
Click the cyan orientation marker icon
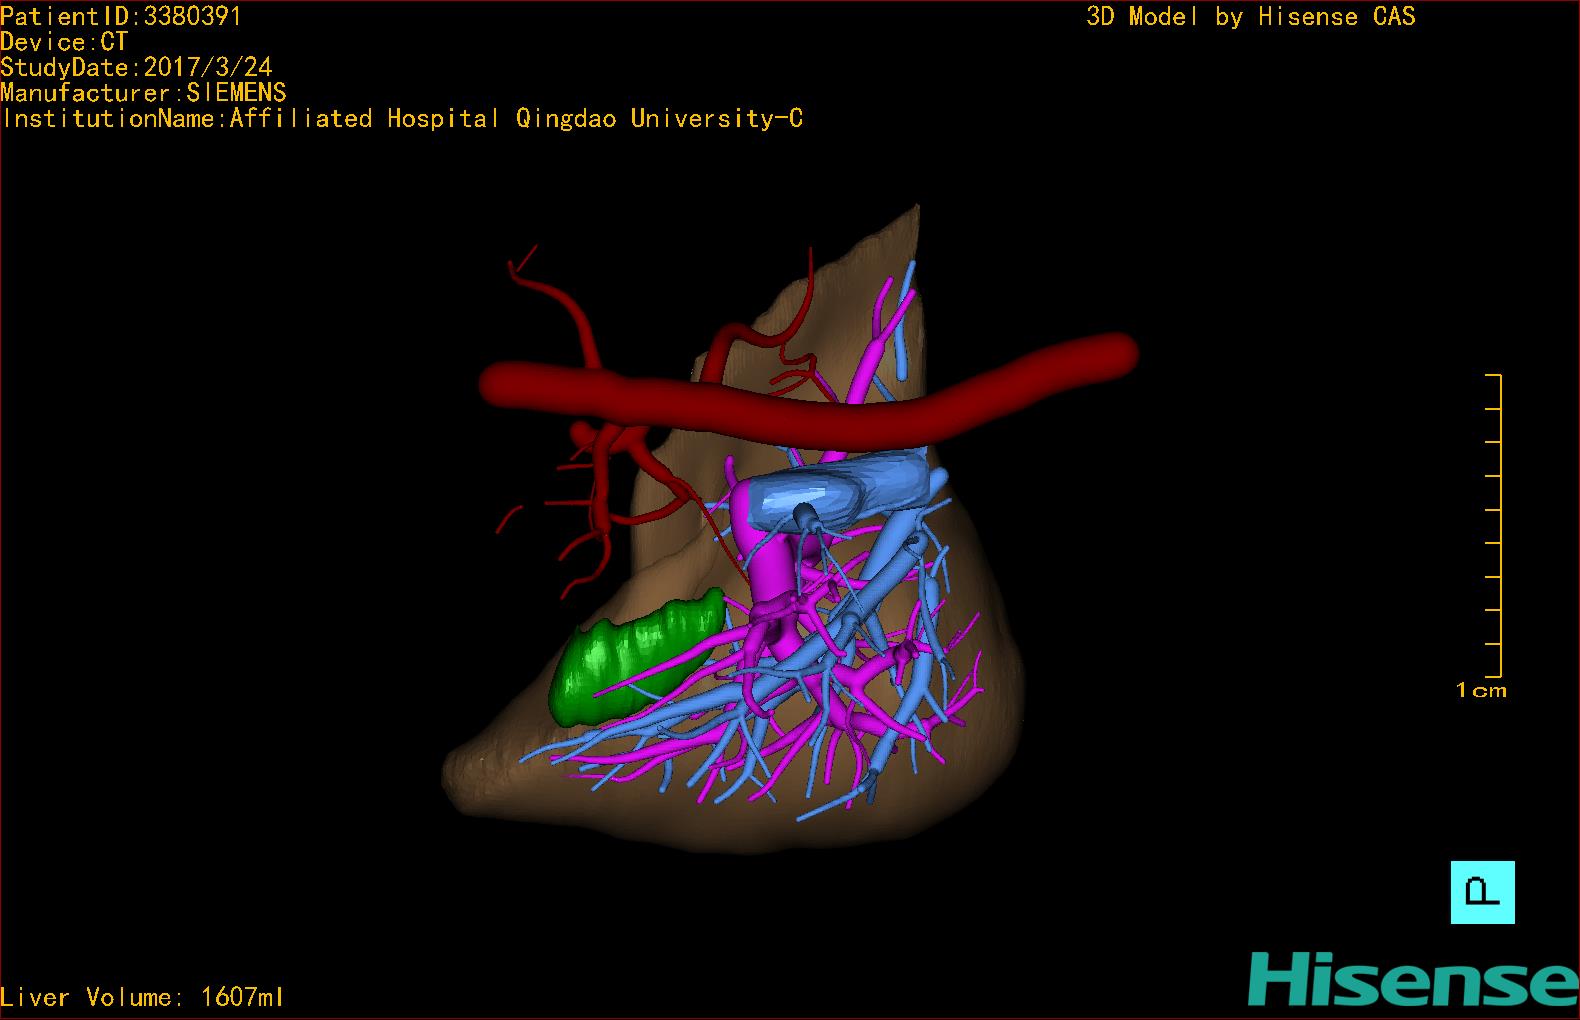(1482, 892)
